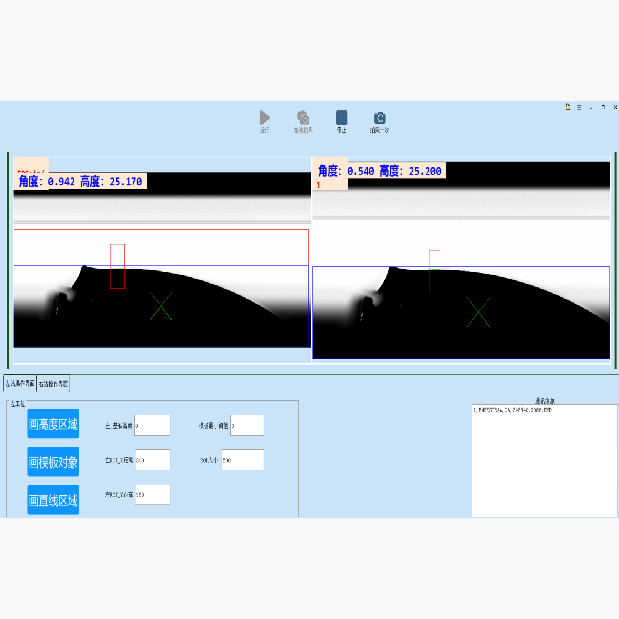
Task: Click the top-right input field showing 0
Action: click(247, 425)
